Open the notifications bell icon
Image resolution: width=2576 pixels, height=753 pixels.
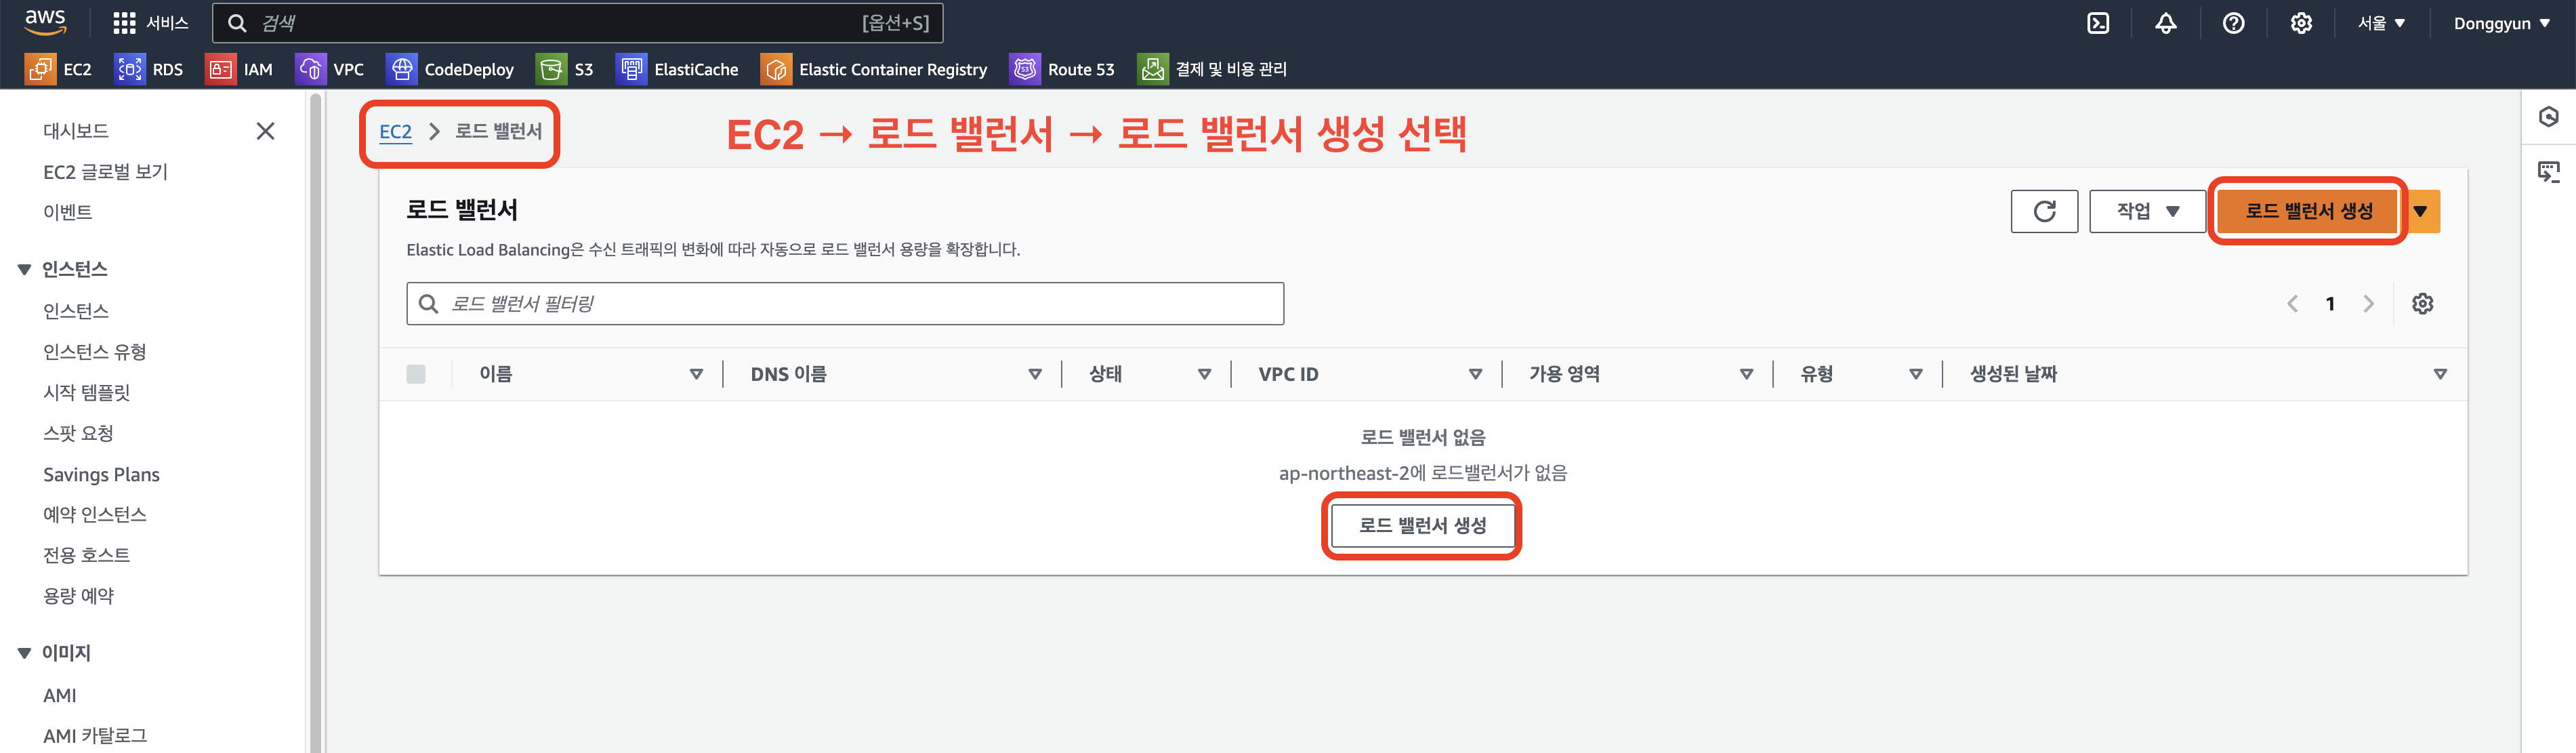tap(2165, 23)
